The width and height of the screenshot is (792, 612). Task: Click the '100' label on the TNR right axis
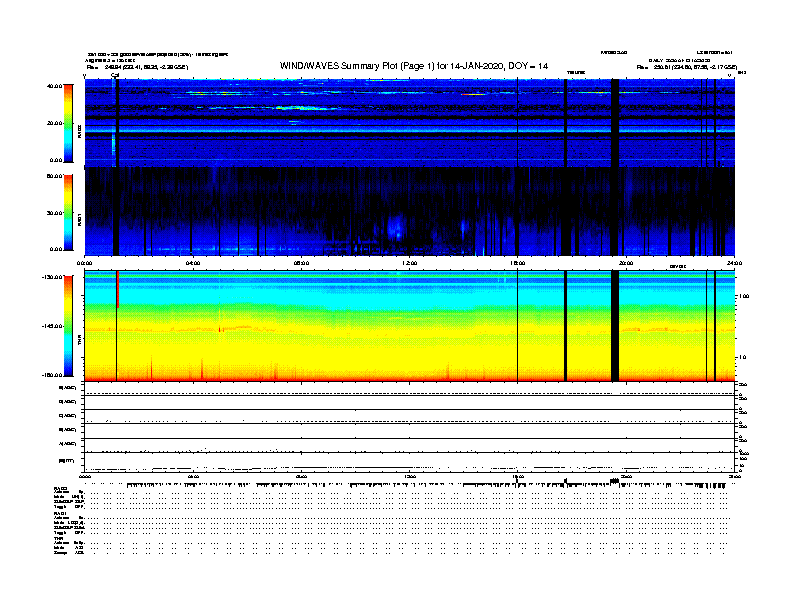coord(744,296)
